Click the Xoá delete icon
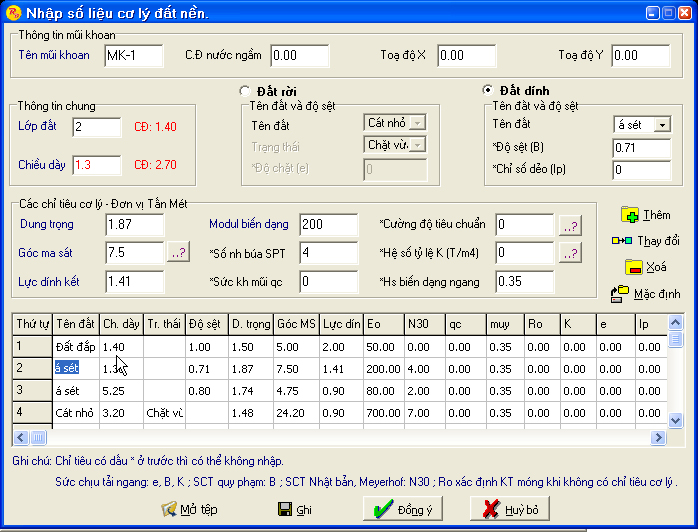 point(632,267)
